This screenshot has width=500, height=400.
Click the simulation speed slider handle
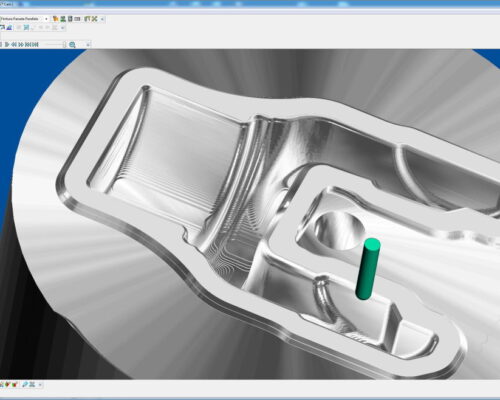point(65,44)
